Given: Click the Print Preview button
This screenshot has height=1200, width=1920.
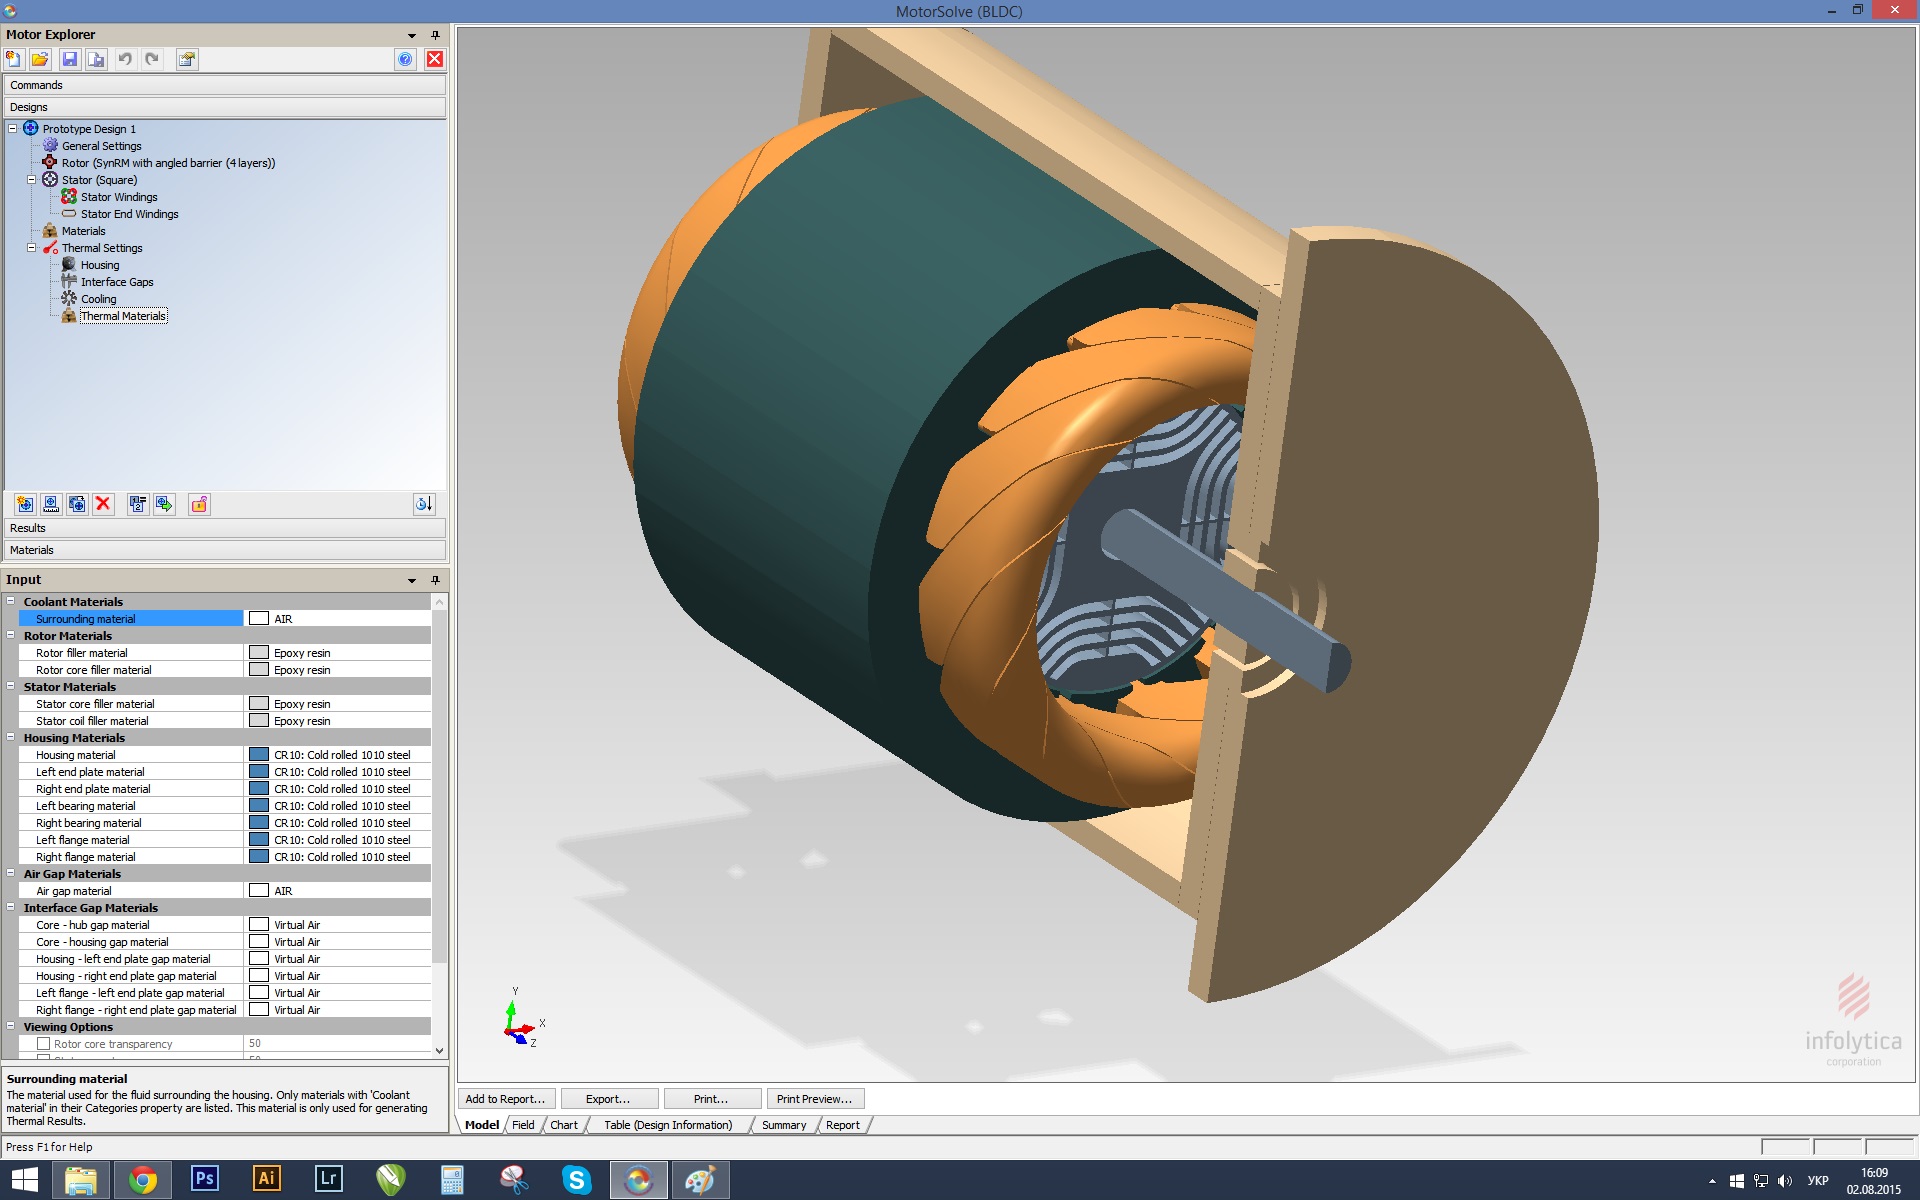Looking at the screenshot, I should (814, 1099).
